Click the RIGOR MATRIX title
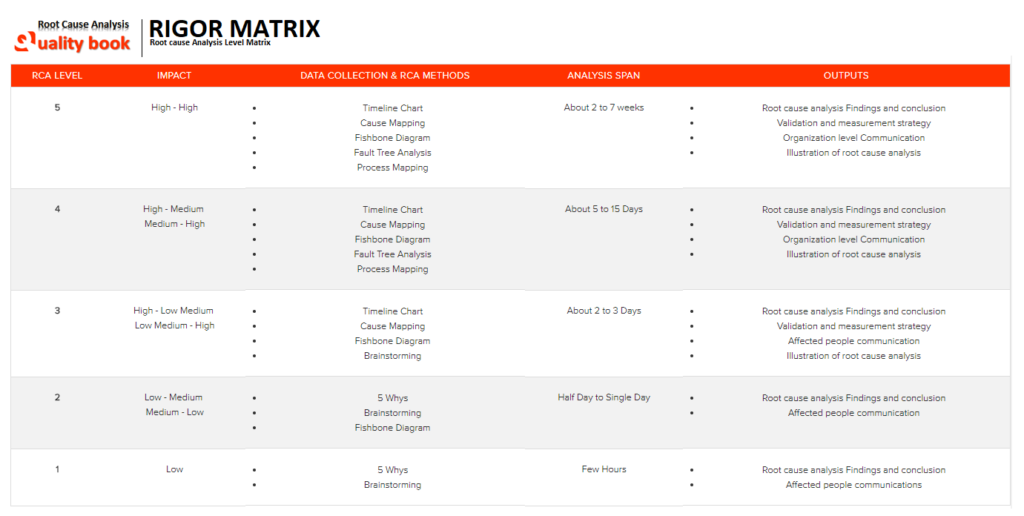Screen dimensions: 1024x516 coord(235,29)
